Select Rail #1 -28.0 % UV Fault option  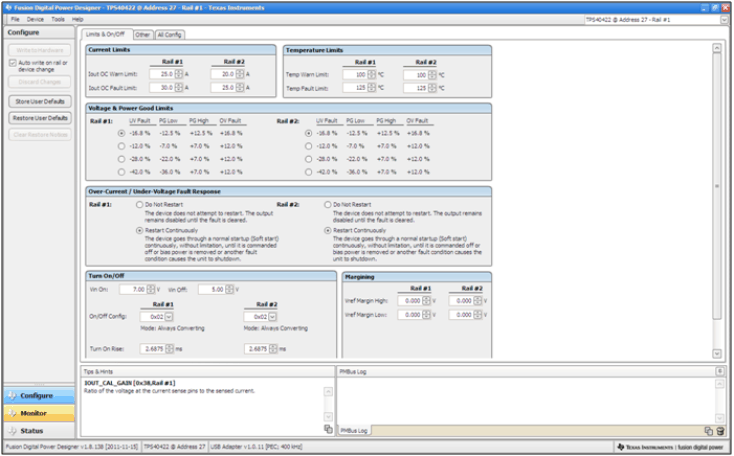(x=121, y=159)
